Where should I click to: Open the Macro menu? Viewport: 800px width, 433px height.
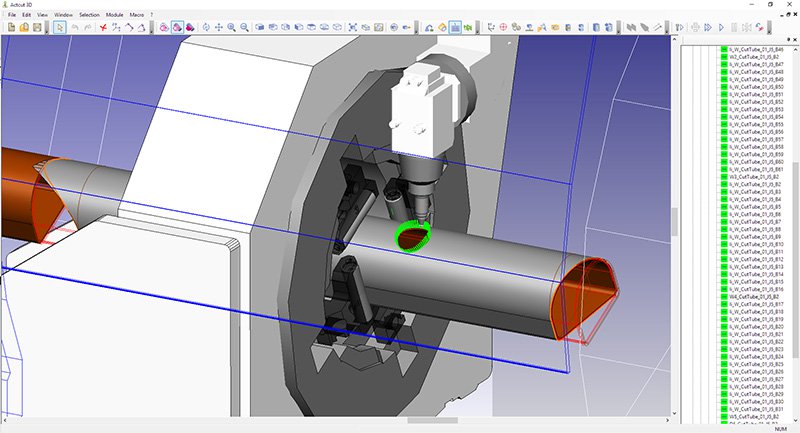click(x=136, y=16)
